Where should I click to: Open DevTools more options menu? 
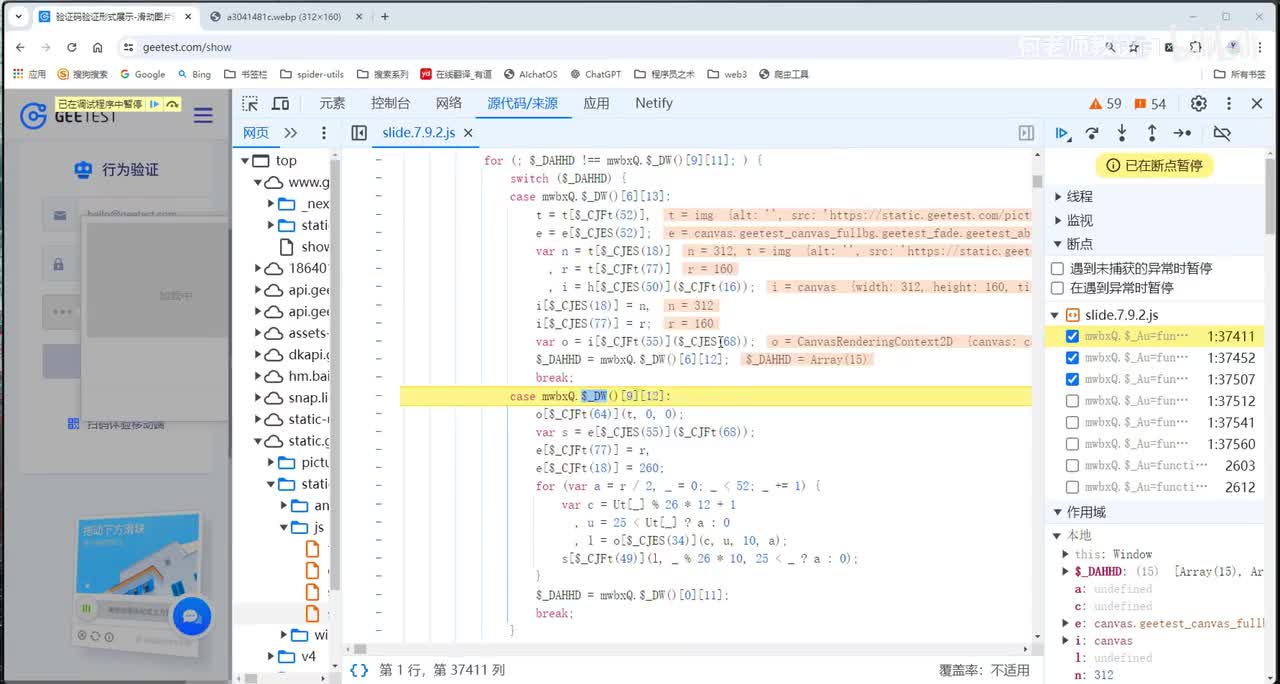coord(1229,103)
